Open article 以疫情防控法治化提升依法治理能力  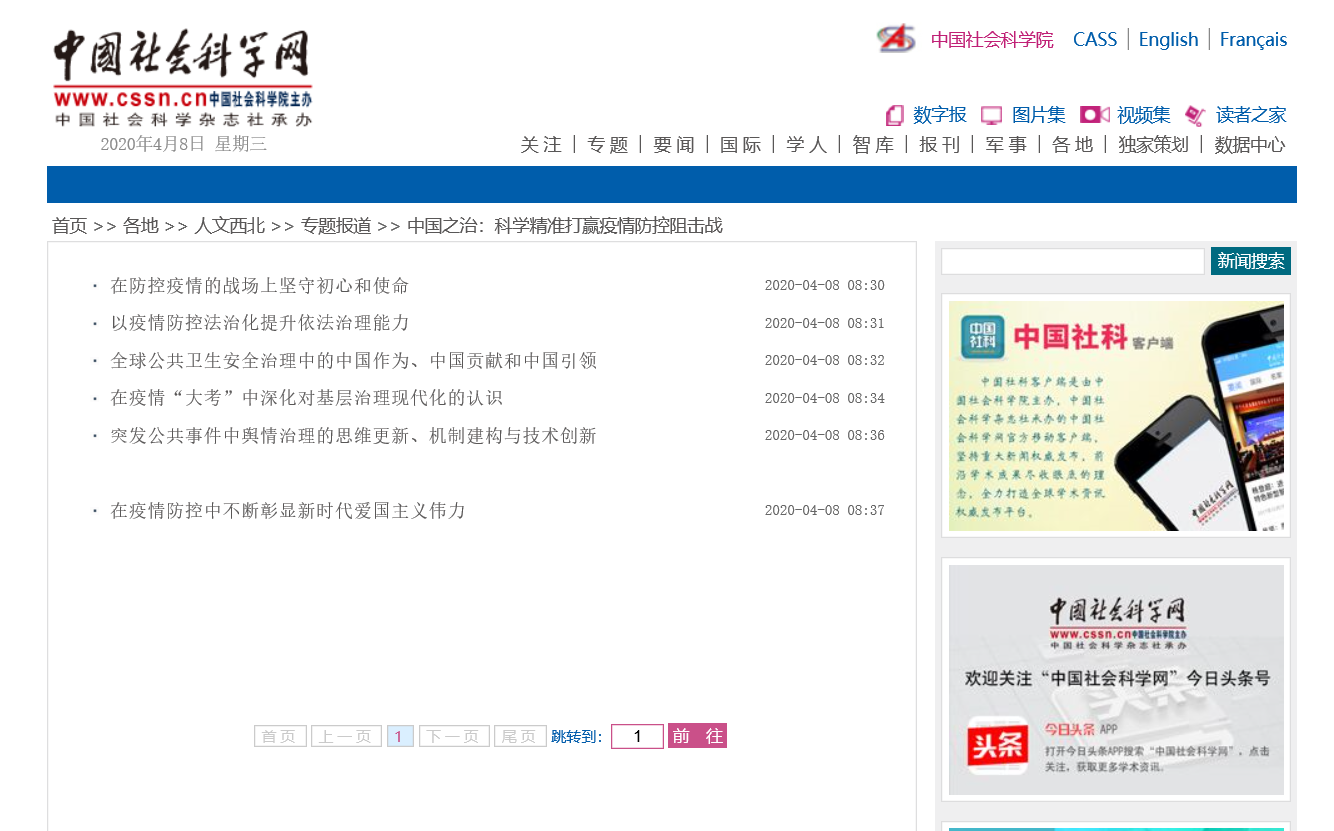click(259, 323)
